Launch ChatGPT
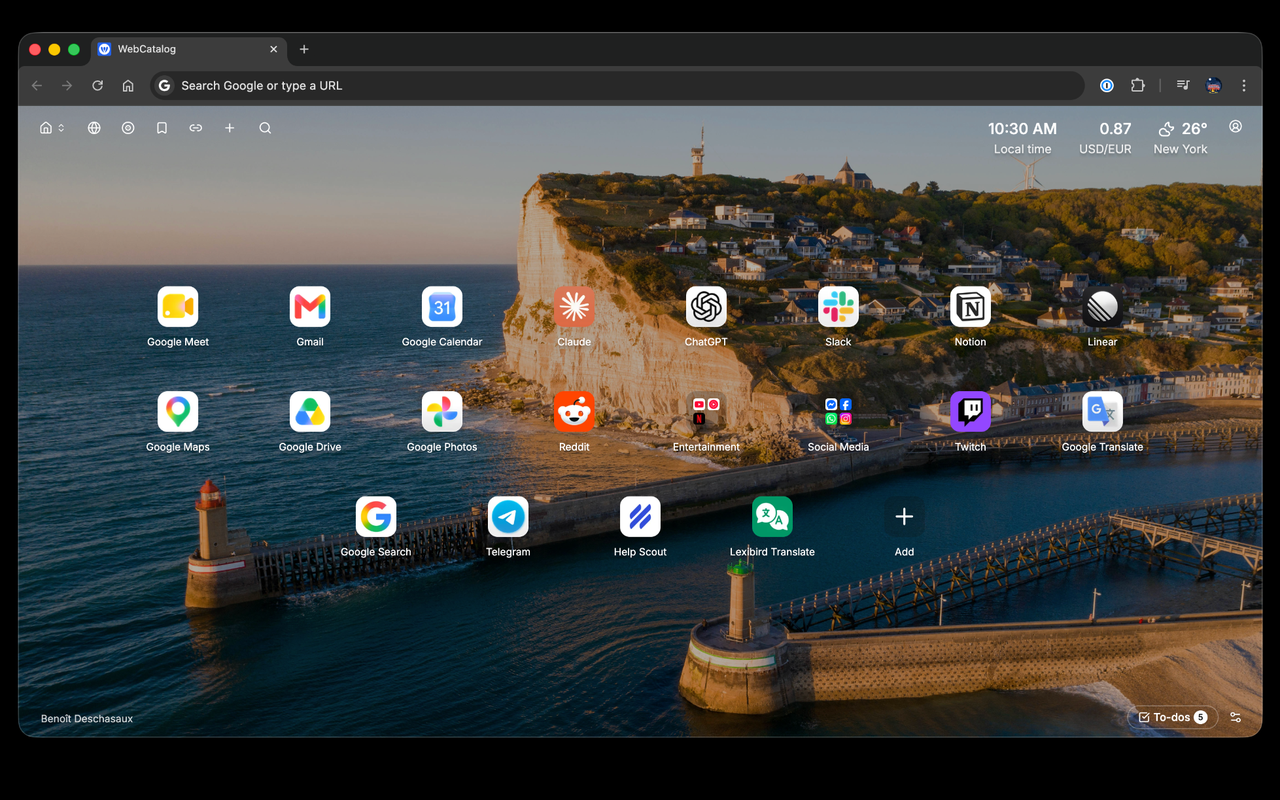Screen dimensions: 1280x800 [706, 307]
